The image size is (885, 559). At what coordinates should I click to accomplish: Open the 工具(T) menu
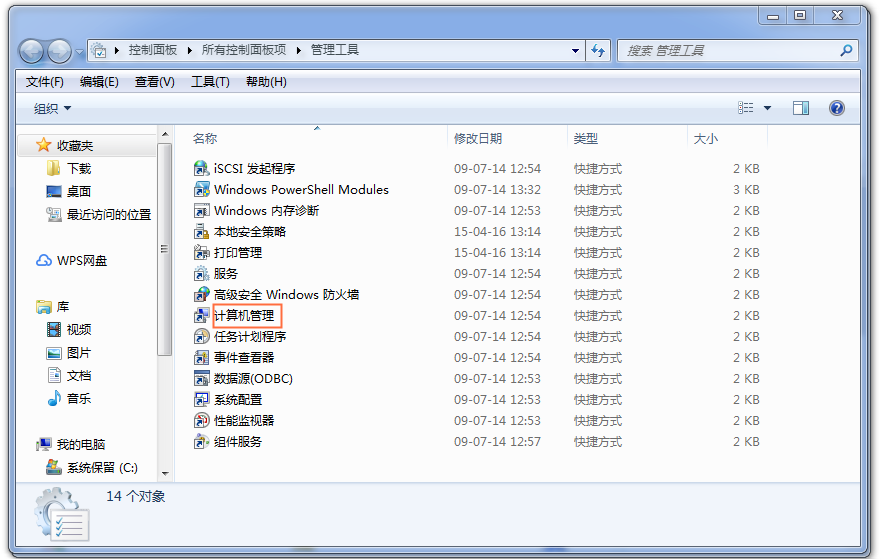210,82
